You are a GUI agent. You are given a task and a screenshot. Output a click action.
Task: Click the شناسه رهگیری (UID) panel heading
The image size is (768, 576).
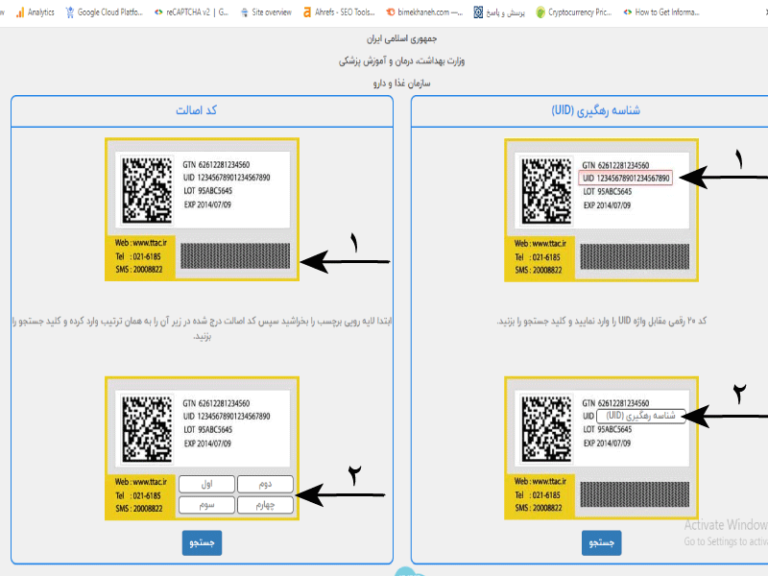tap(594, 110)
